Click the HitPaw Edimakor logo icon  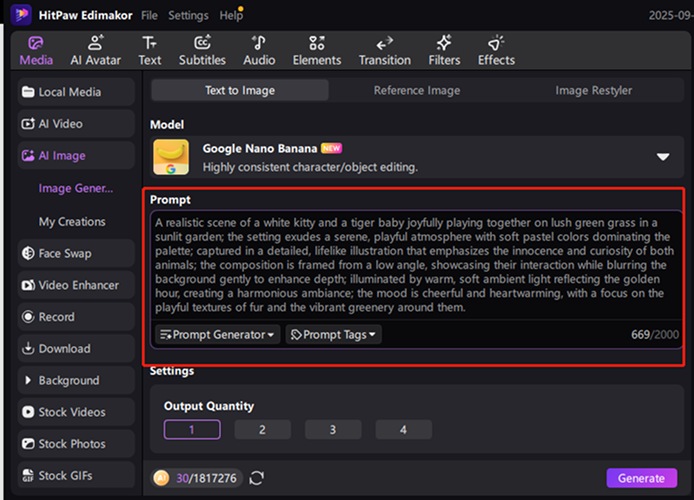[x=20, y=15]
